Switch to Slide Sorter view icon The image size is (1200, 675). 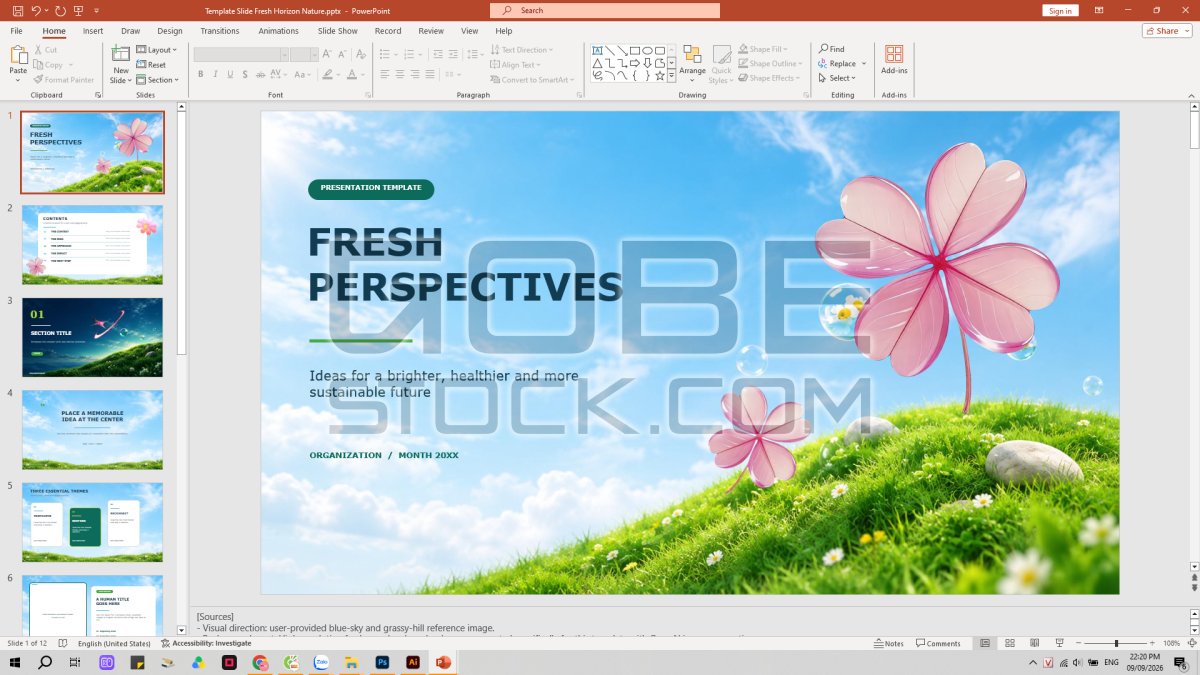click(1010, 643)
